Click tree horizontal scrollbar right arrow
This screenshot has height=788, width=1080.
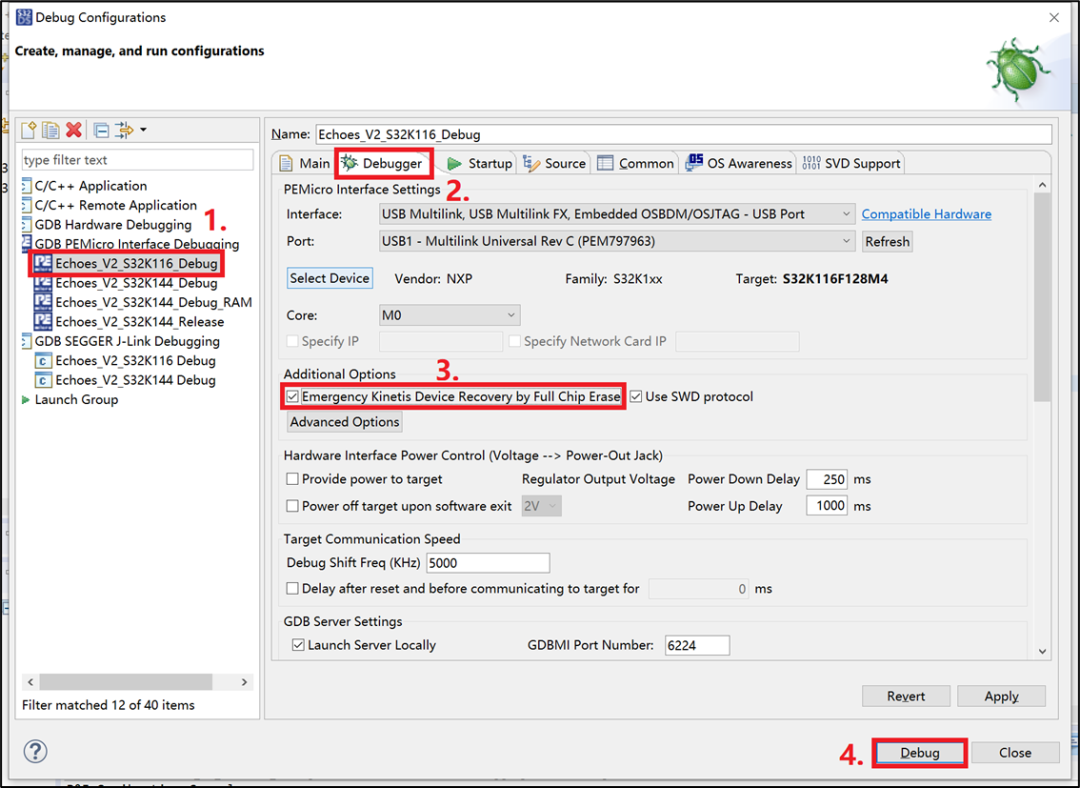[245, 682]
